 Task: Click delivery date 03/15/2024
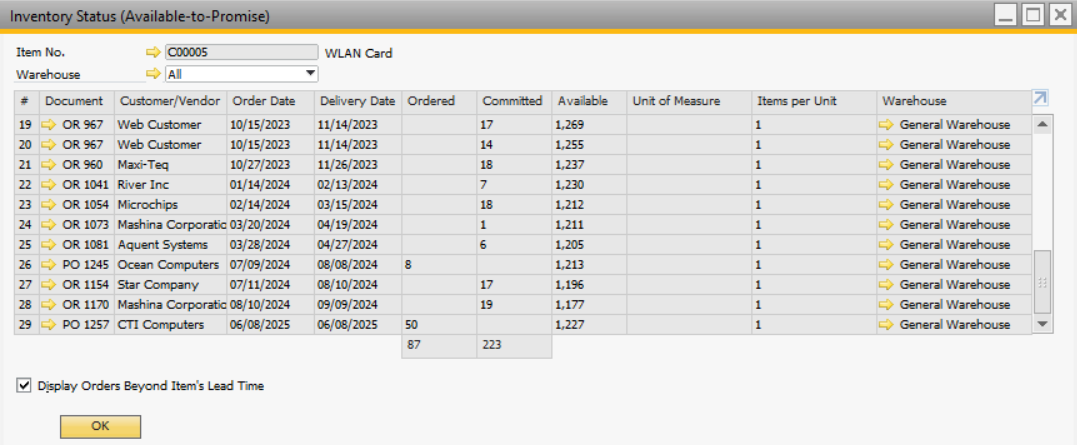coord(358,205)
